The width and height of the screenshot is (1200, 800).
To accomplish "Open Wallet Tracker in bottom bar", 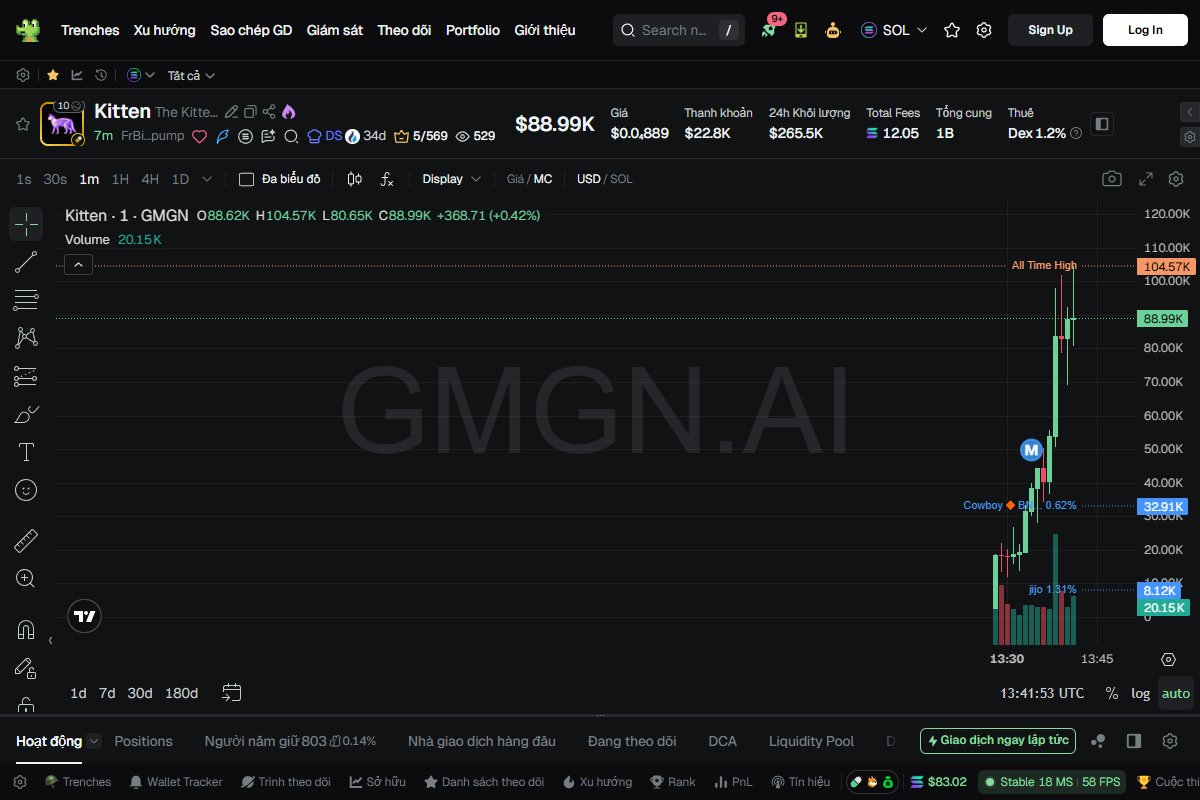I will pyautogui.click(x=178, y=782).
